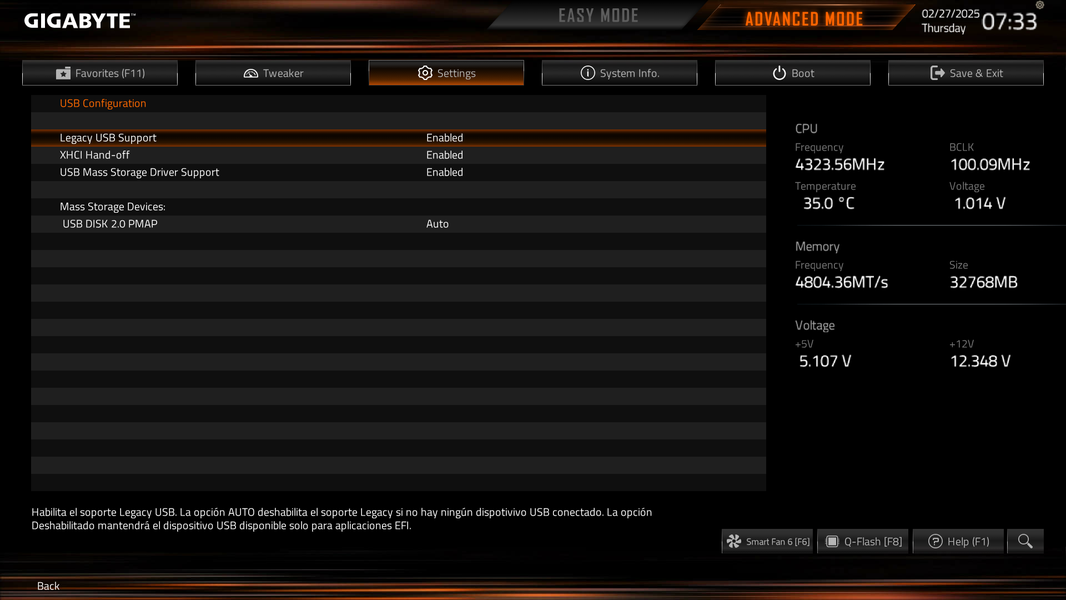Open System Info. information icon tab
The image size is (1066, 600).
[619, 73]
